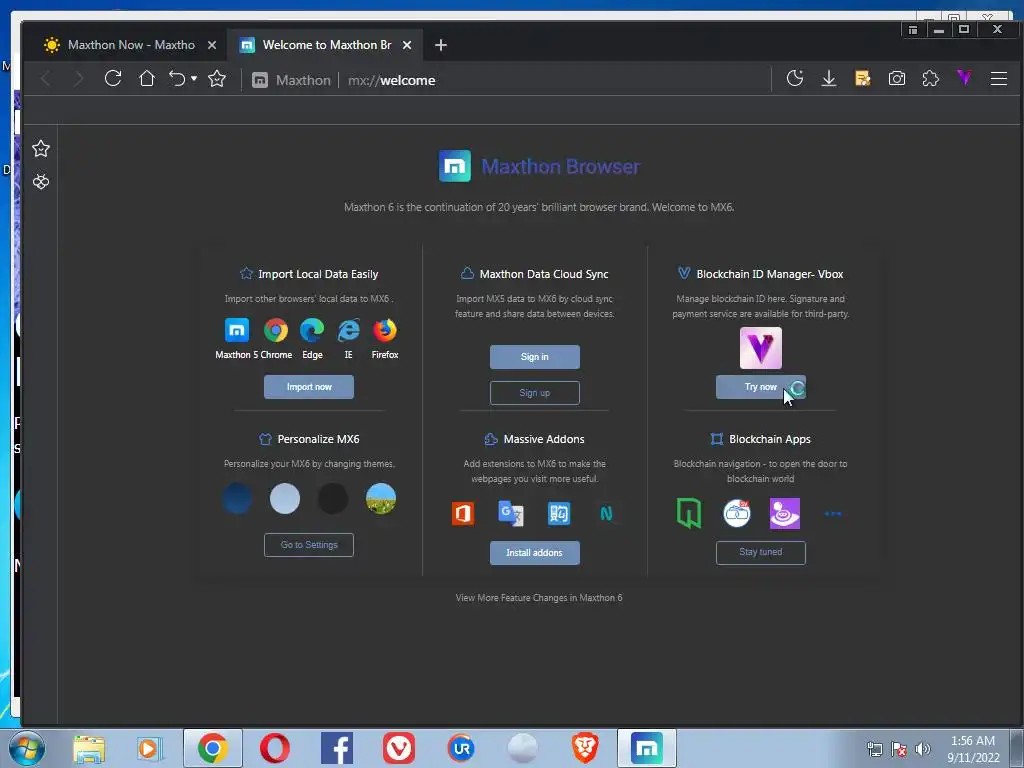This screenshot has width=1024, height=768.
Task: Expand the undo history dropdown arrow
Action: (194, 79)
